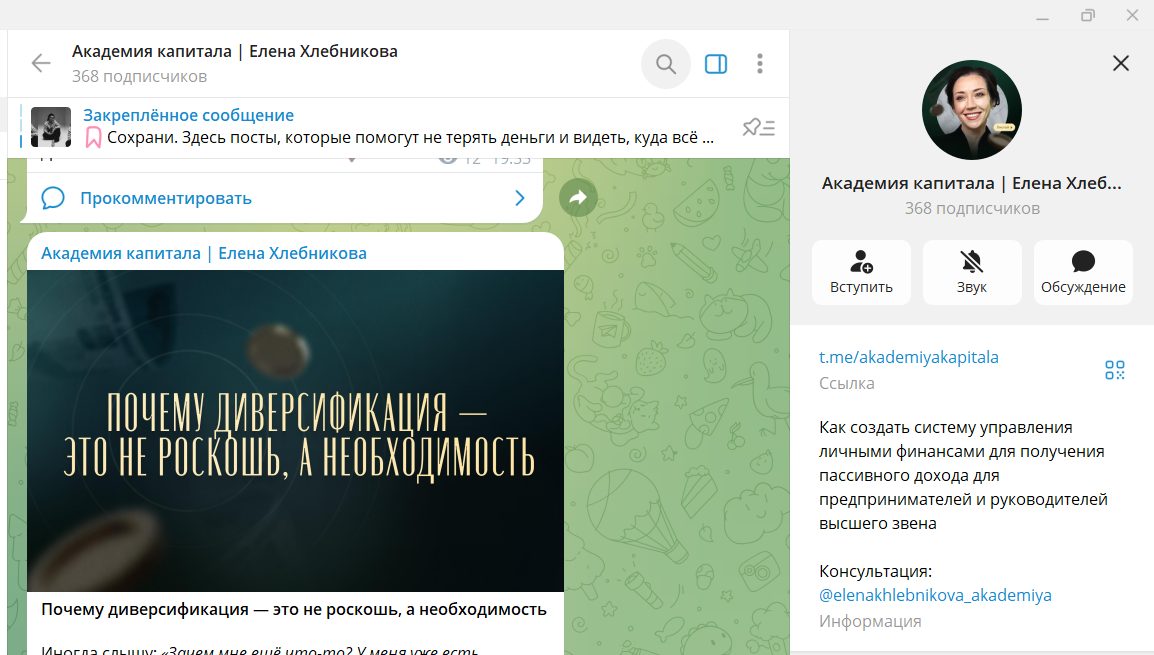
Task: Open the channel avatar photo
Action: point(971,110)
